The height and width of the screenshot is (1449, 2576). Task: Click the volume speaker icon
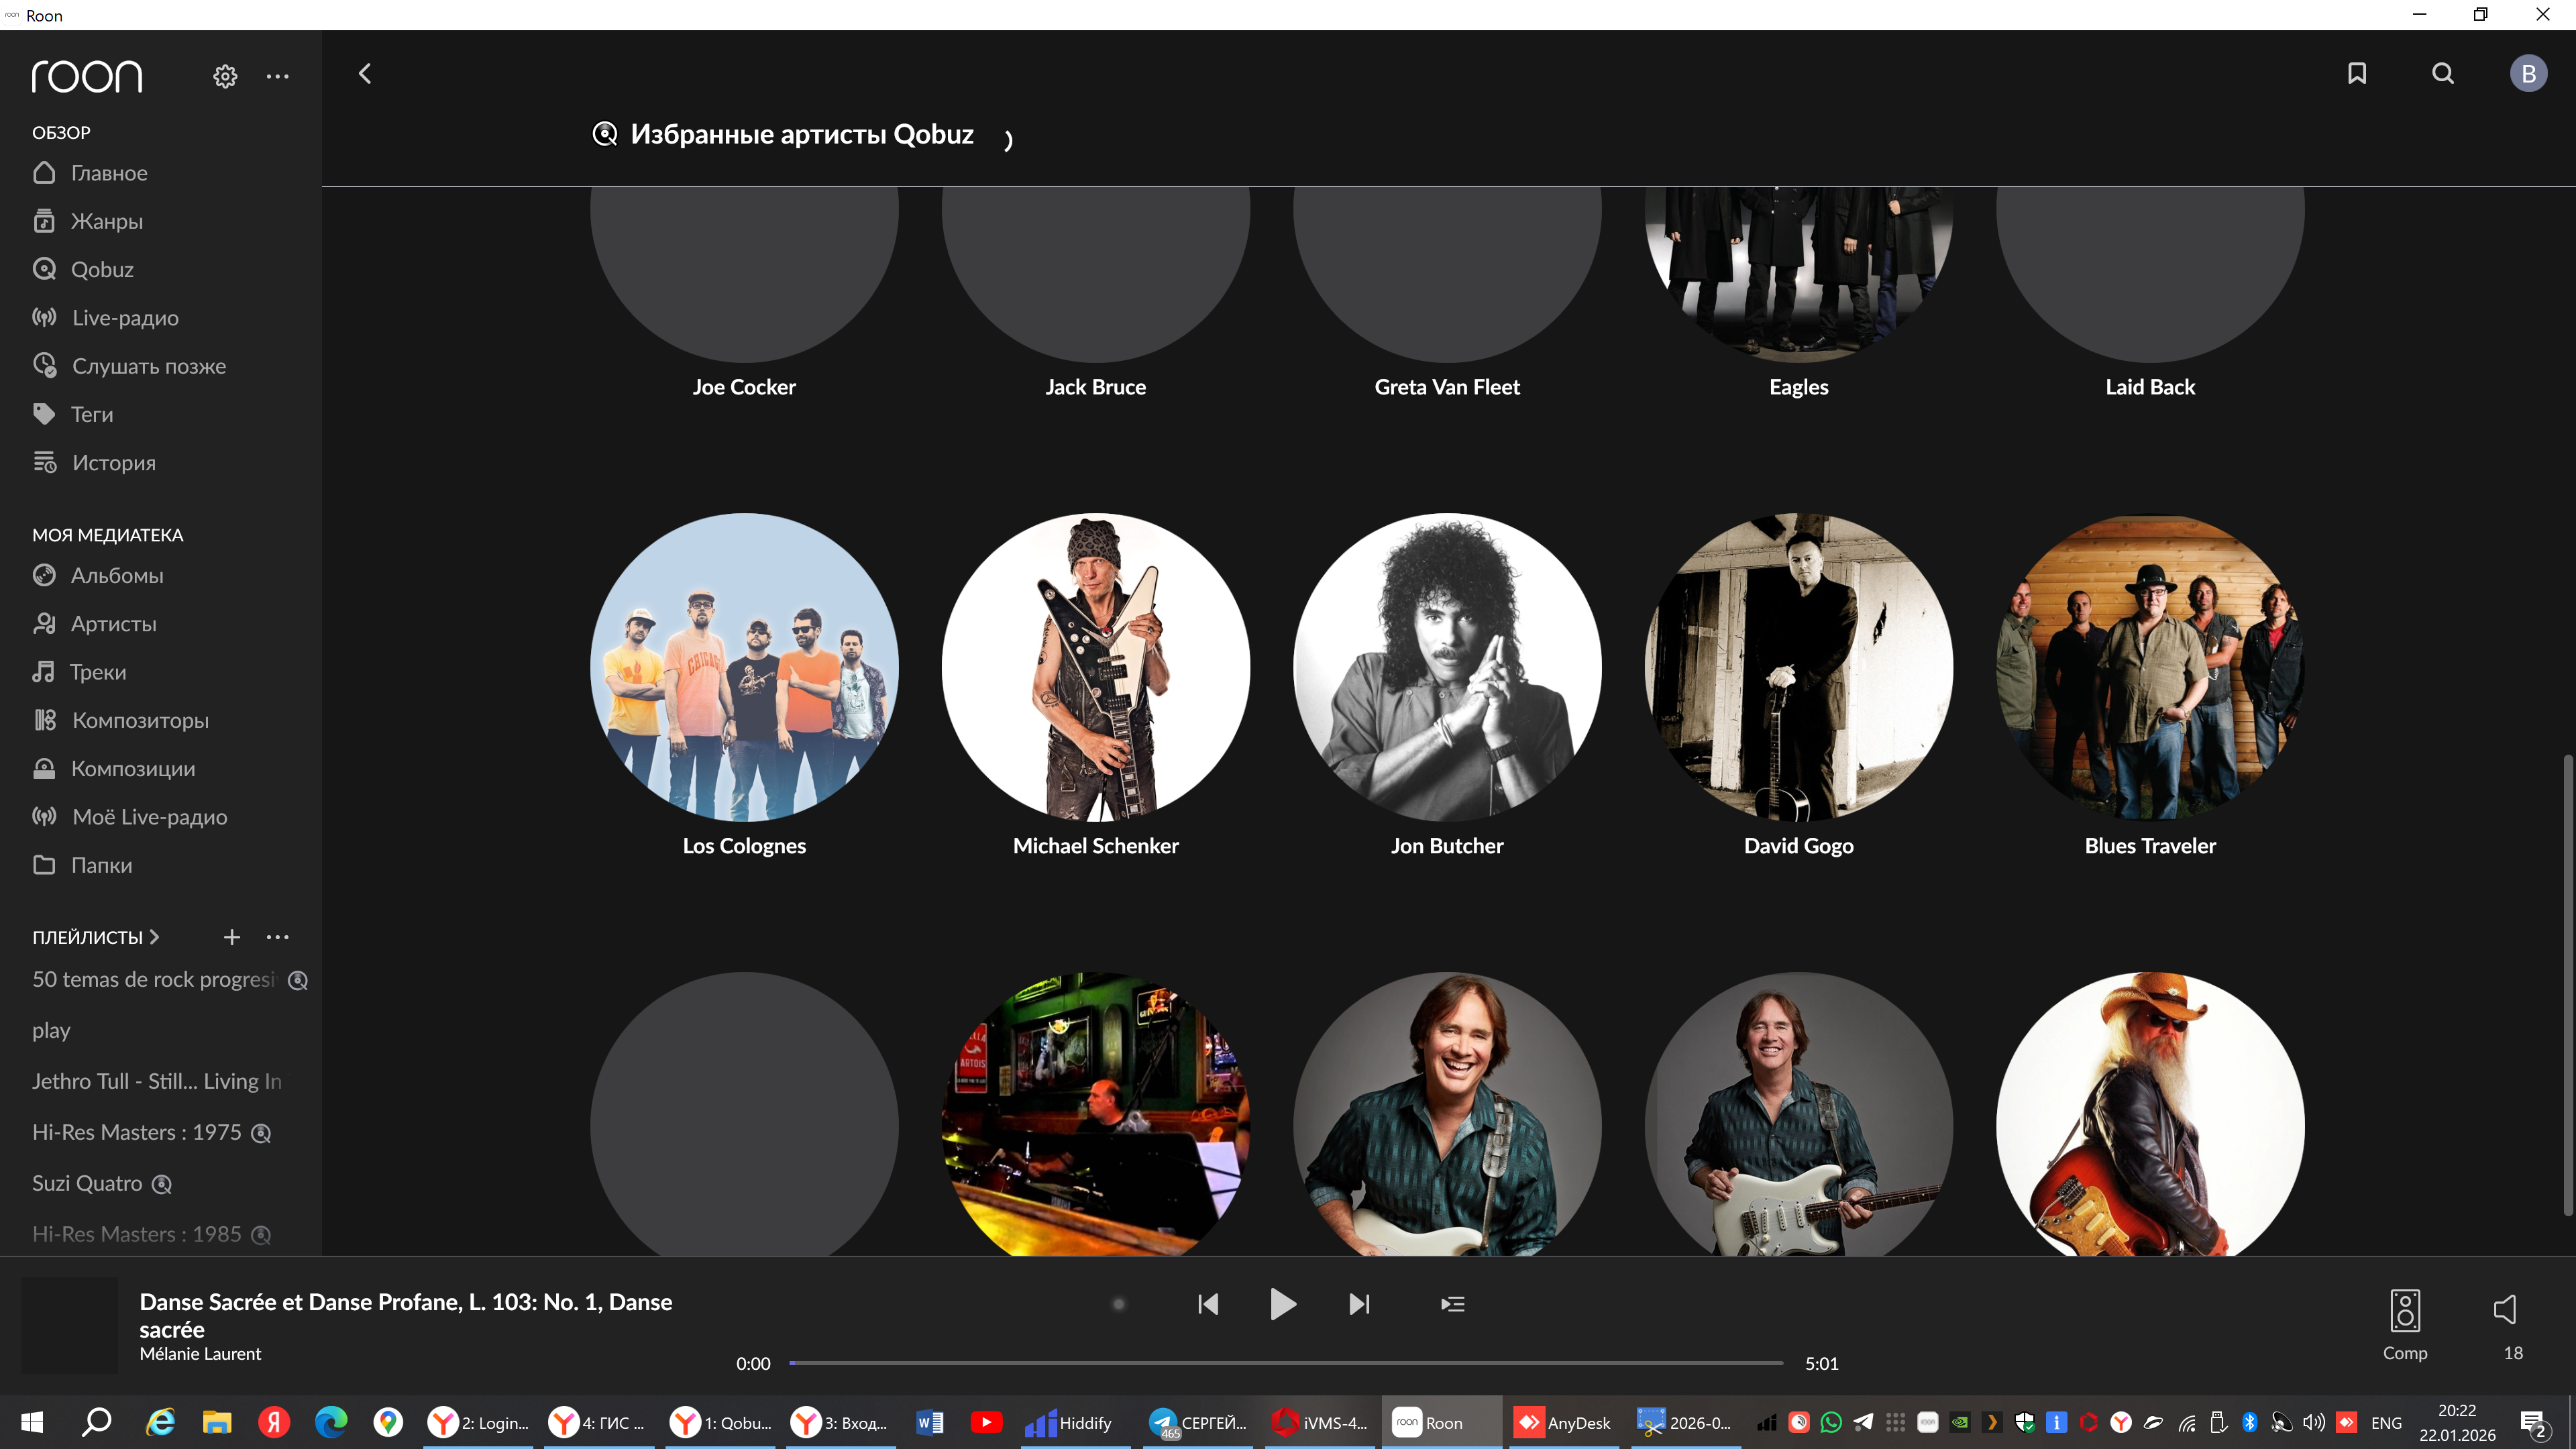[2504, 1310]
